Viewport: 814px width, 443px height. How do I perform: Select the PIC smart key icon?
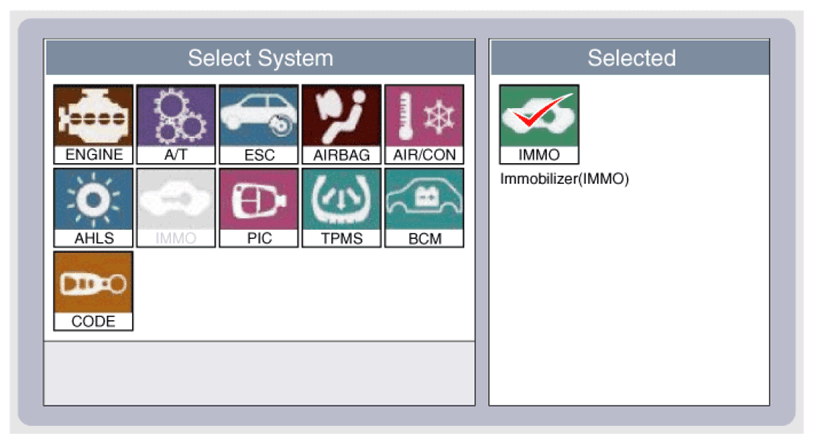(259, 207)
